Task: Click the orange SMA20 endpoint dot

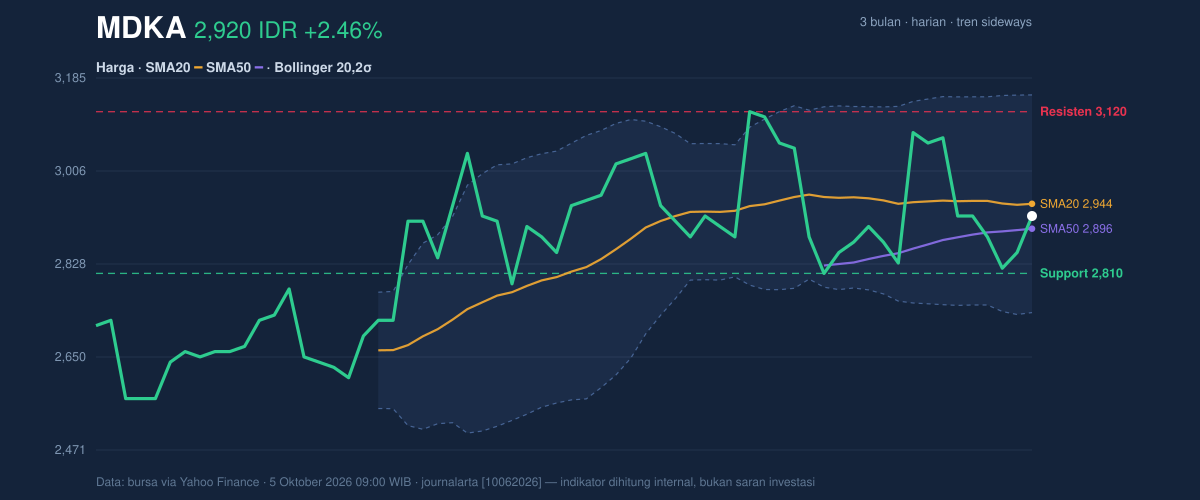Action: tap(1032, 204)
